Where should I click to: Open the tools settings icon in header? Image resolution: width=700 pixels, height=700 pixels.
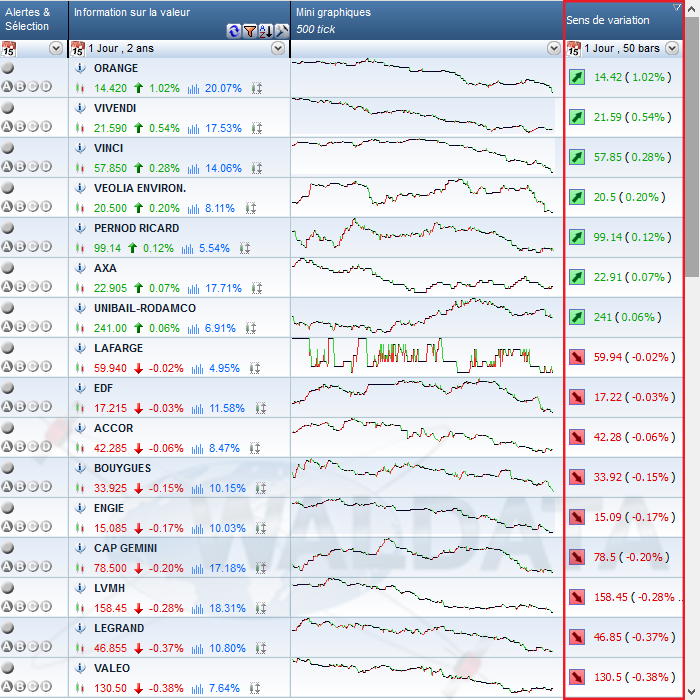click(x=282, y=31)
